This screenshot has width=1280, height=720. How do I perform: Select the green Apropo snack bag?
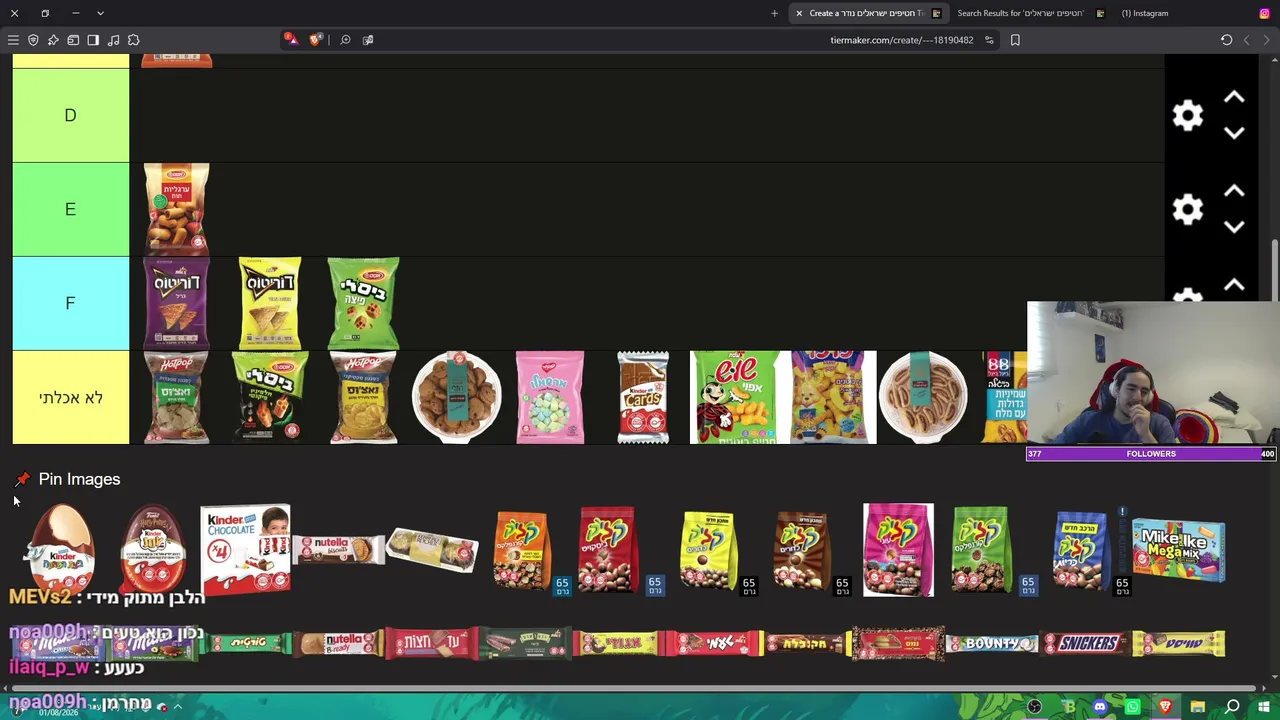click(x=736, y=397)
